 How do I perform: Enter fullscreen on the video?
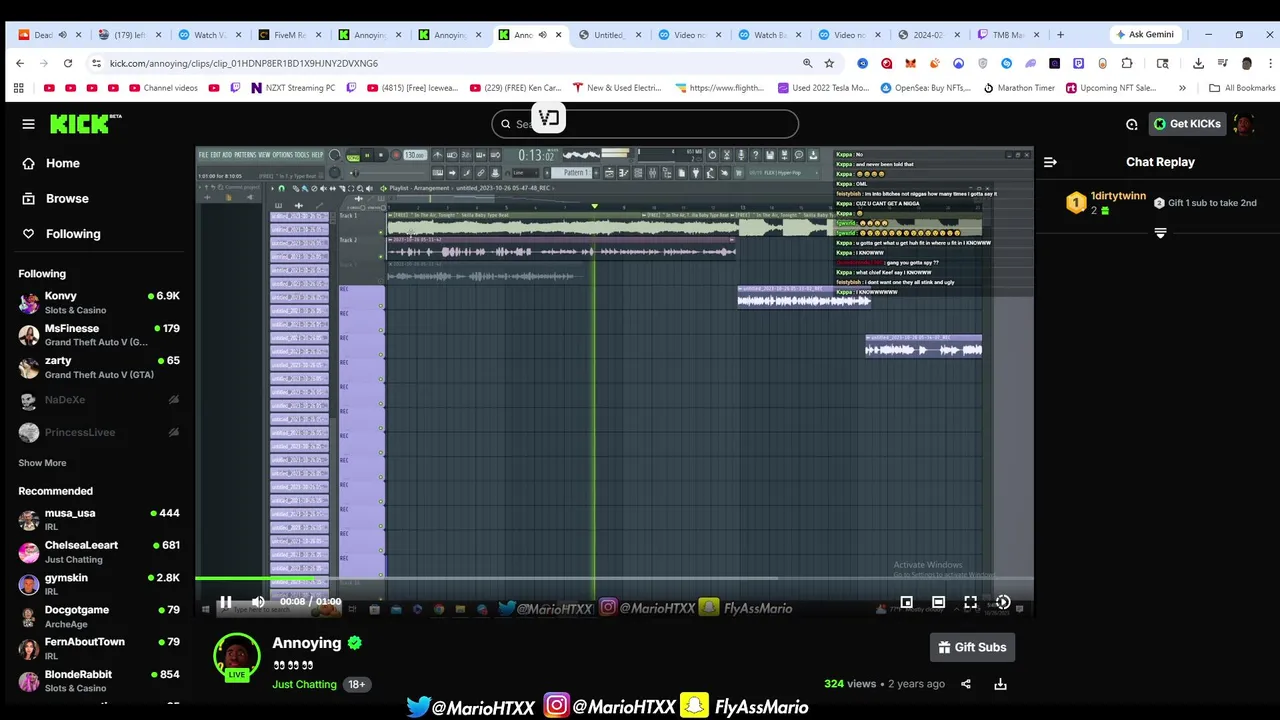970,602
